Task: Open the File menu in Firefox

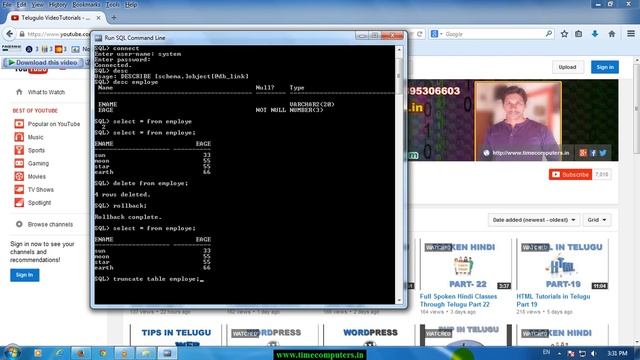Action: click(7, 5)
